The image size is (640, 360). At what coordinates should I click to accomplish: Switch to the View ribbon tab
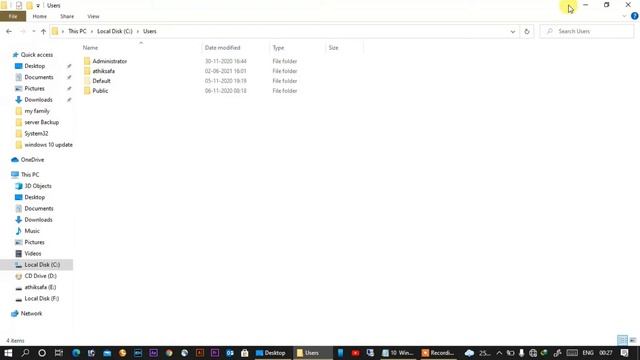tap(93, 16)
